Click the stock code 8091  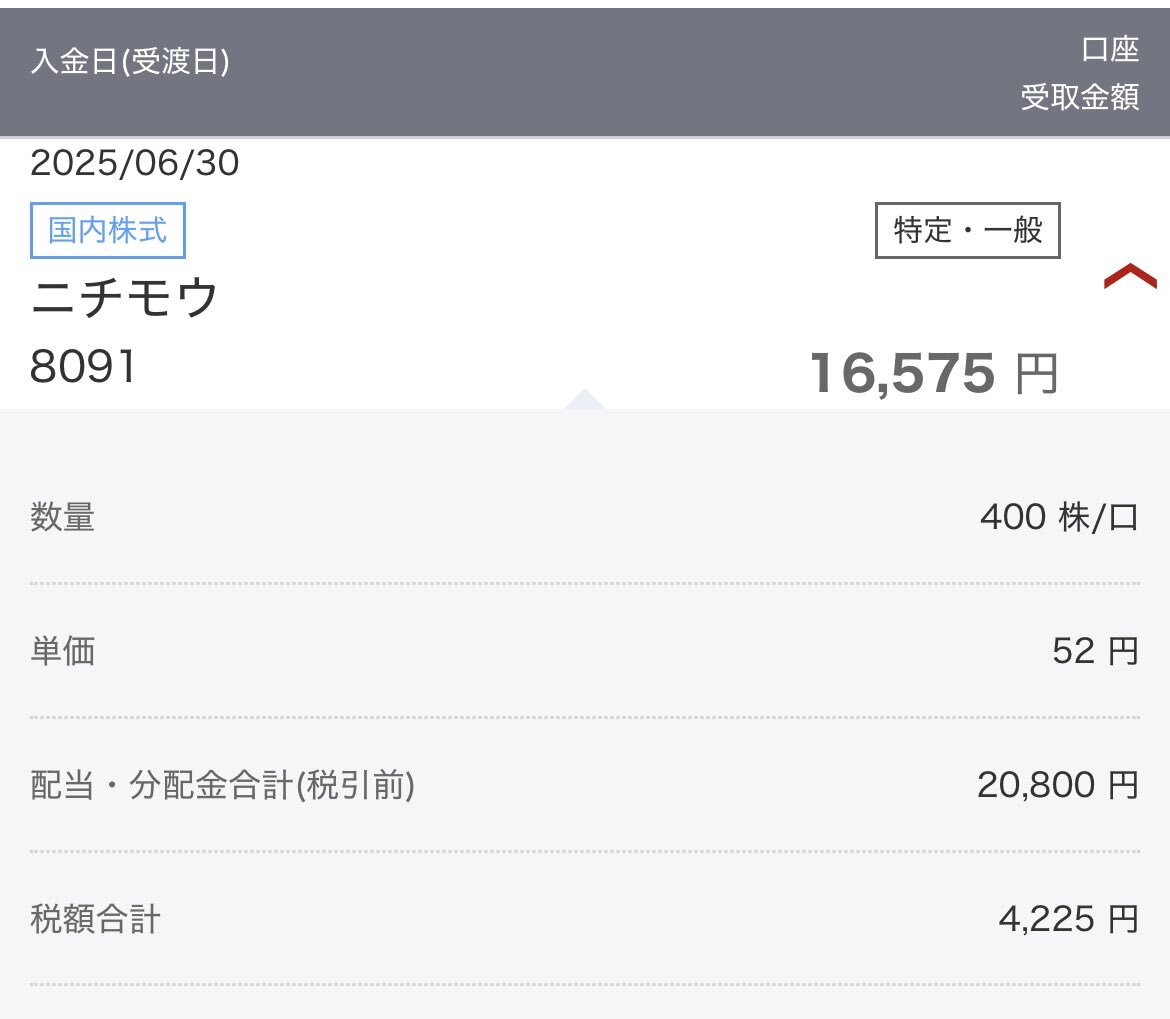(83, 367)
